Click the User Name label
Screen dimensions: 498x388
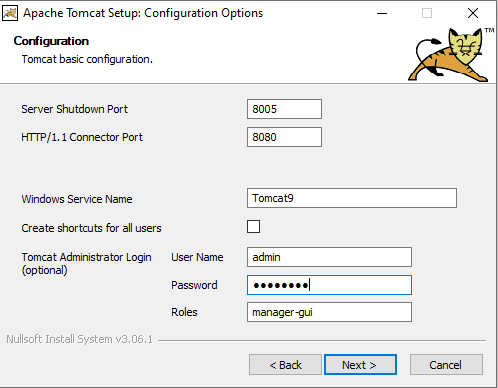tap(197, 257)
